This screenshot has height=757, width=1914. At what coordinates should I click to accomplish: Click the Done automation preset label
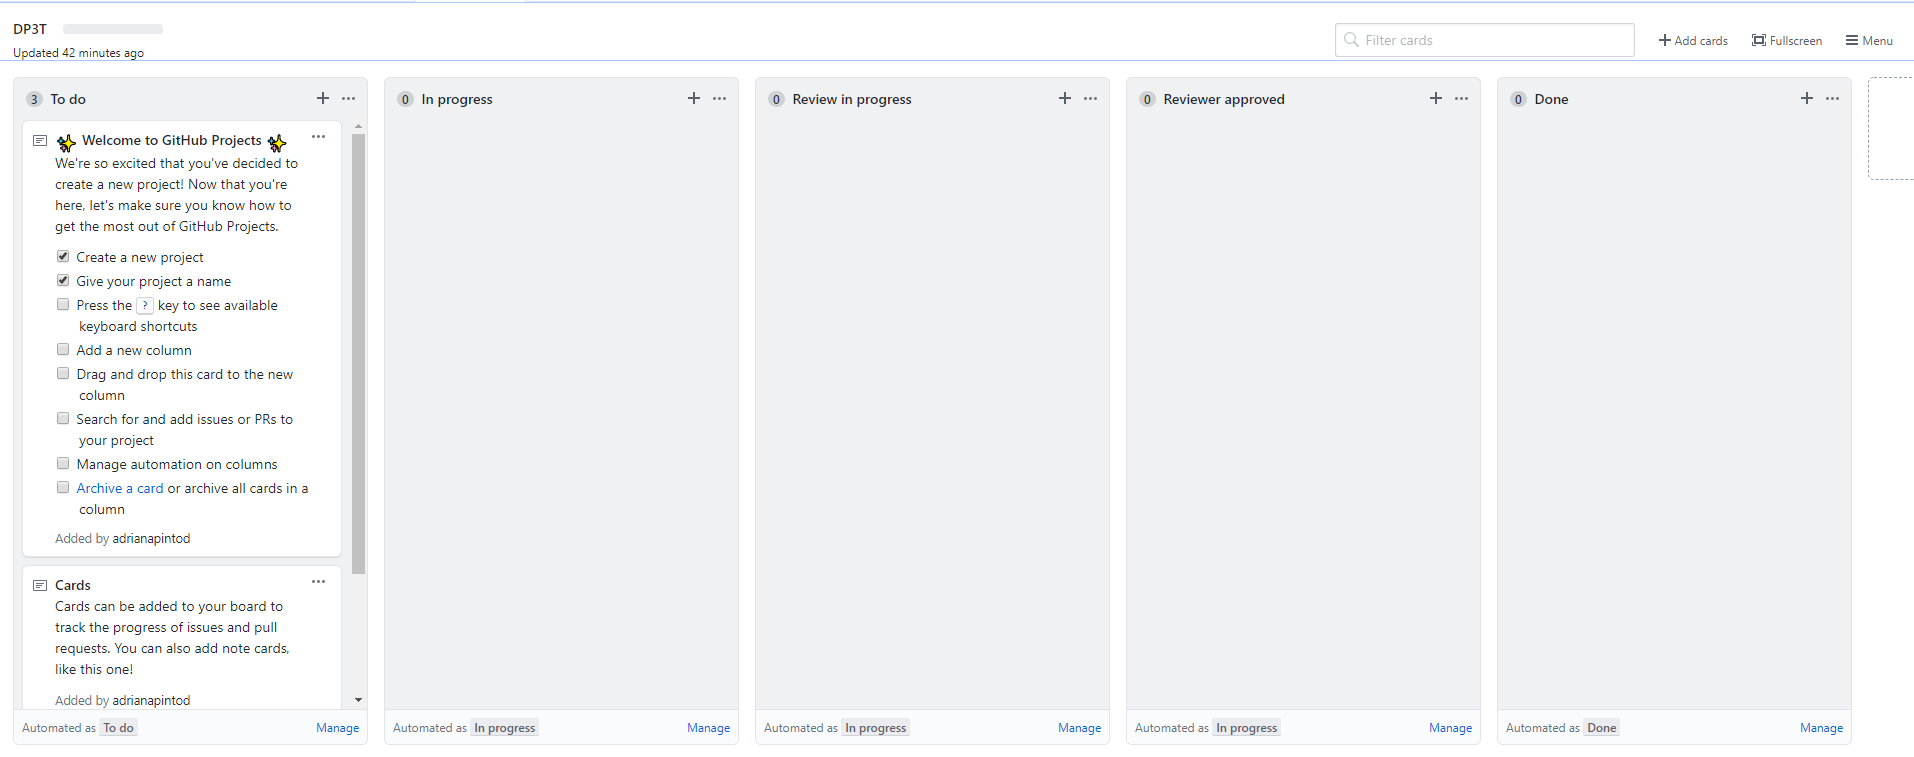[x=1601, y=728]
